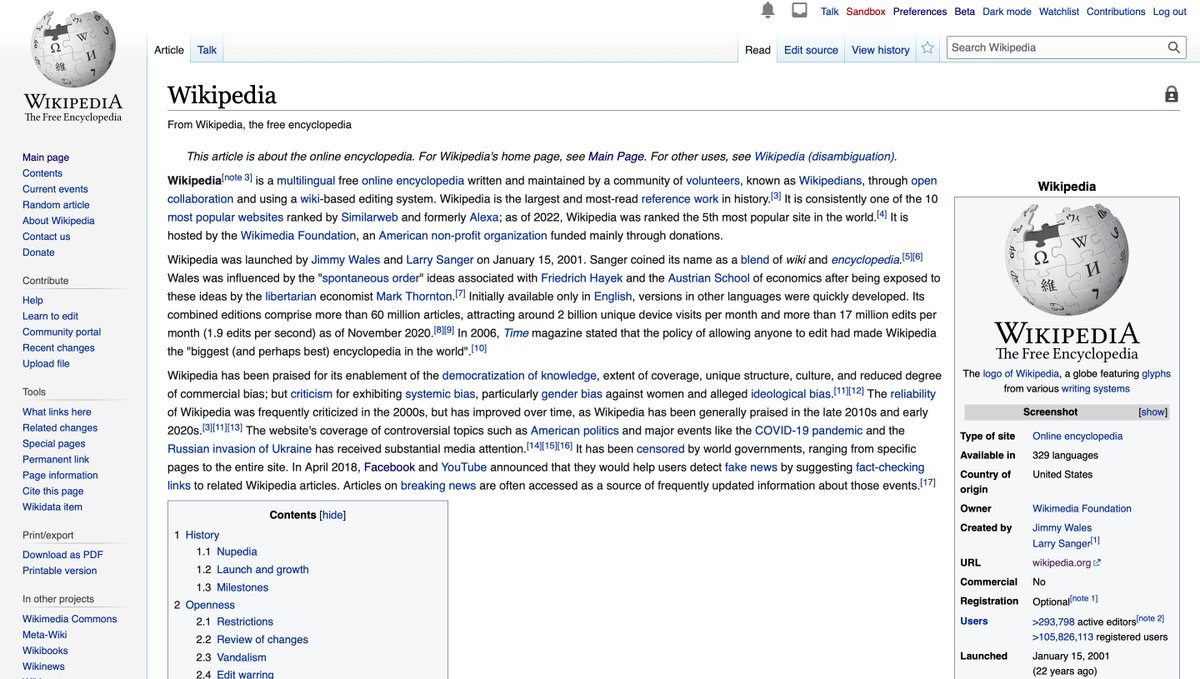Image resolution: width=1200 pixels, height=679 pixels.
Task: Click the search magnifying glass icon
Action: click(x=1174, y=47)
